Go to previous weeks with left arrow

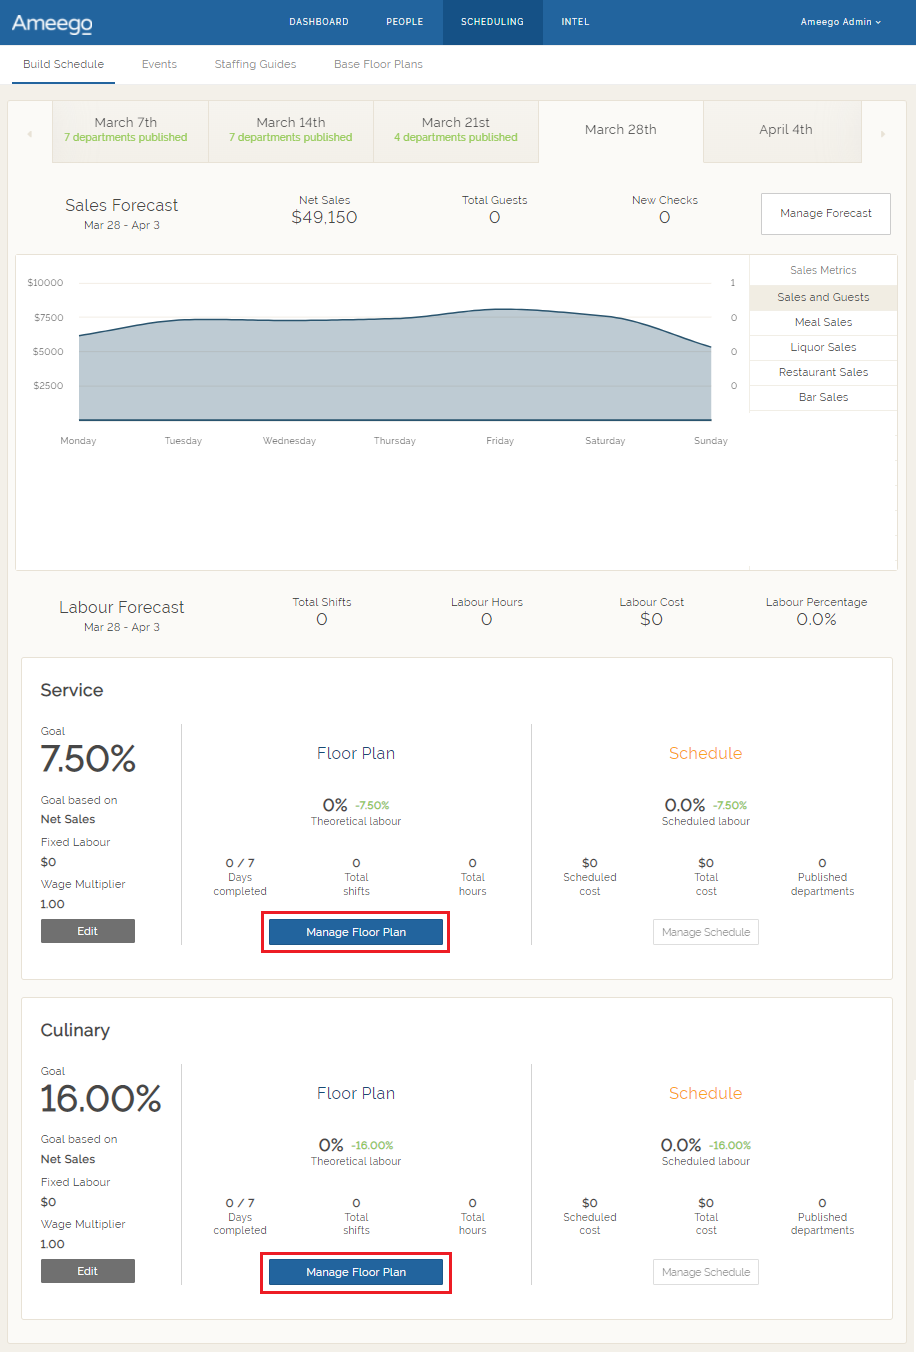(30, 134)
